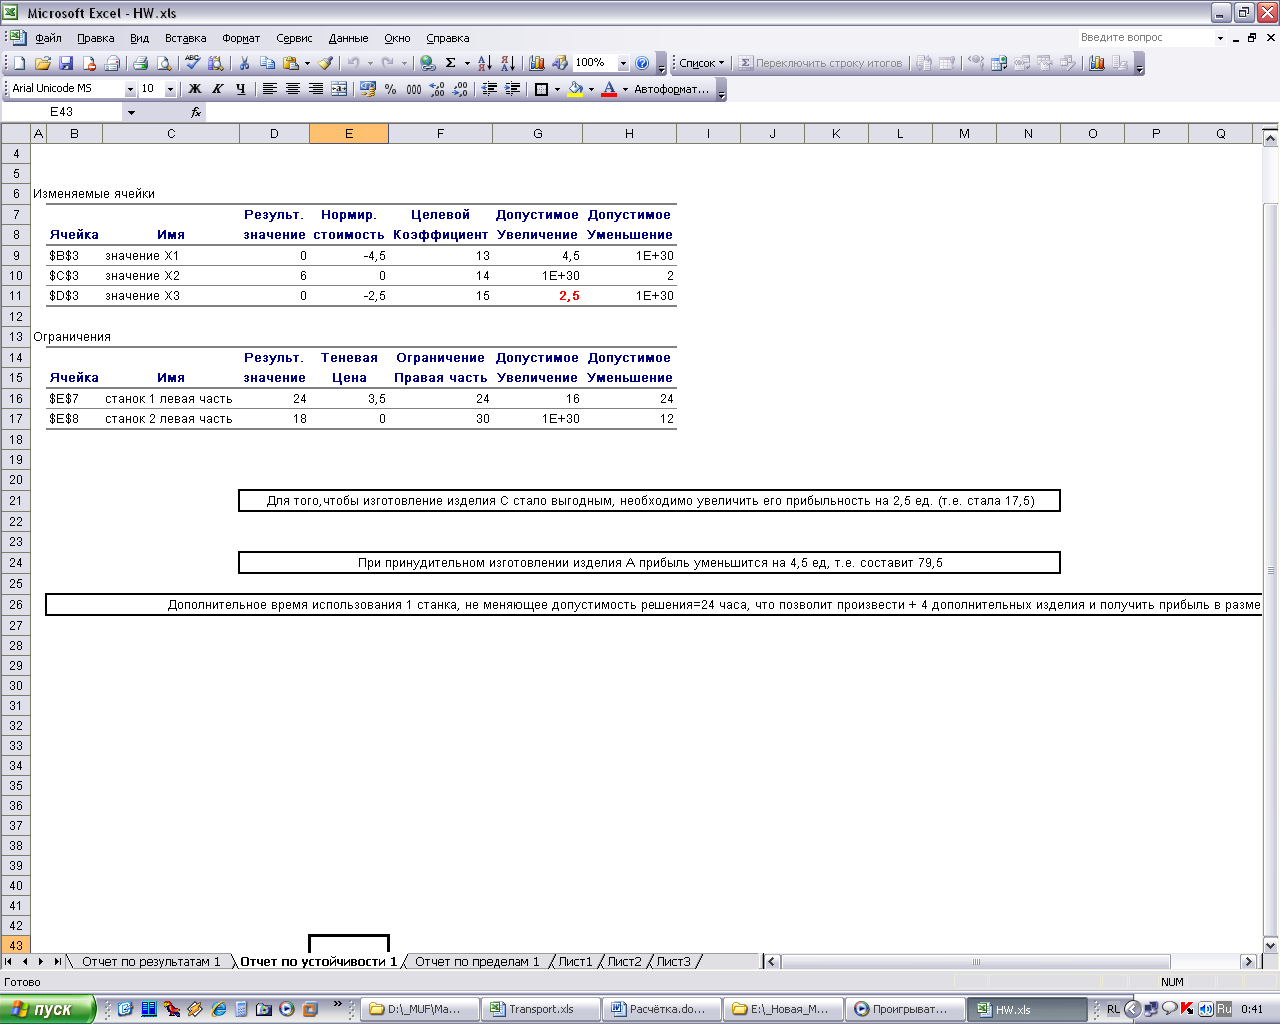Click the Автоформат button
The width and height of the screenshot is (1280, 1024).
point(671,89)
